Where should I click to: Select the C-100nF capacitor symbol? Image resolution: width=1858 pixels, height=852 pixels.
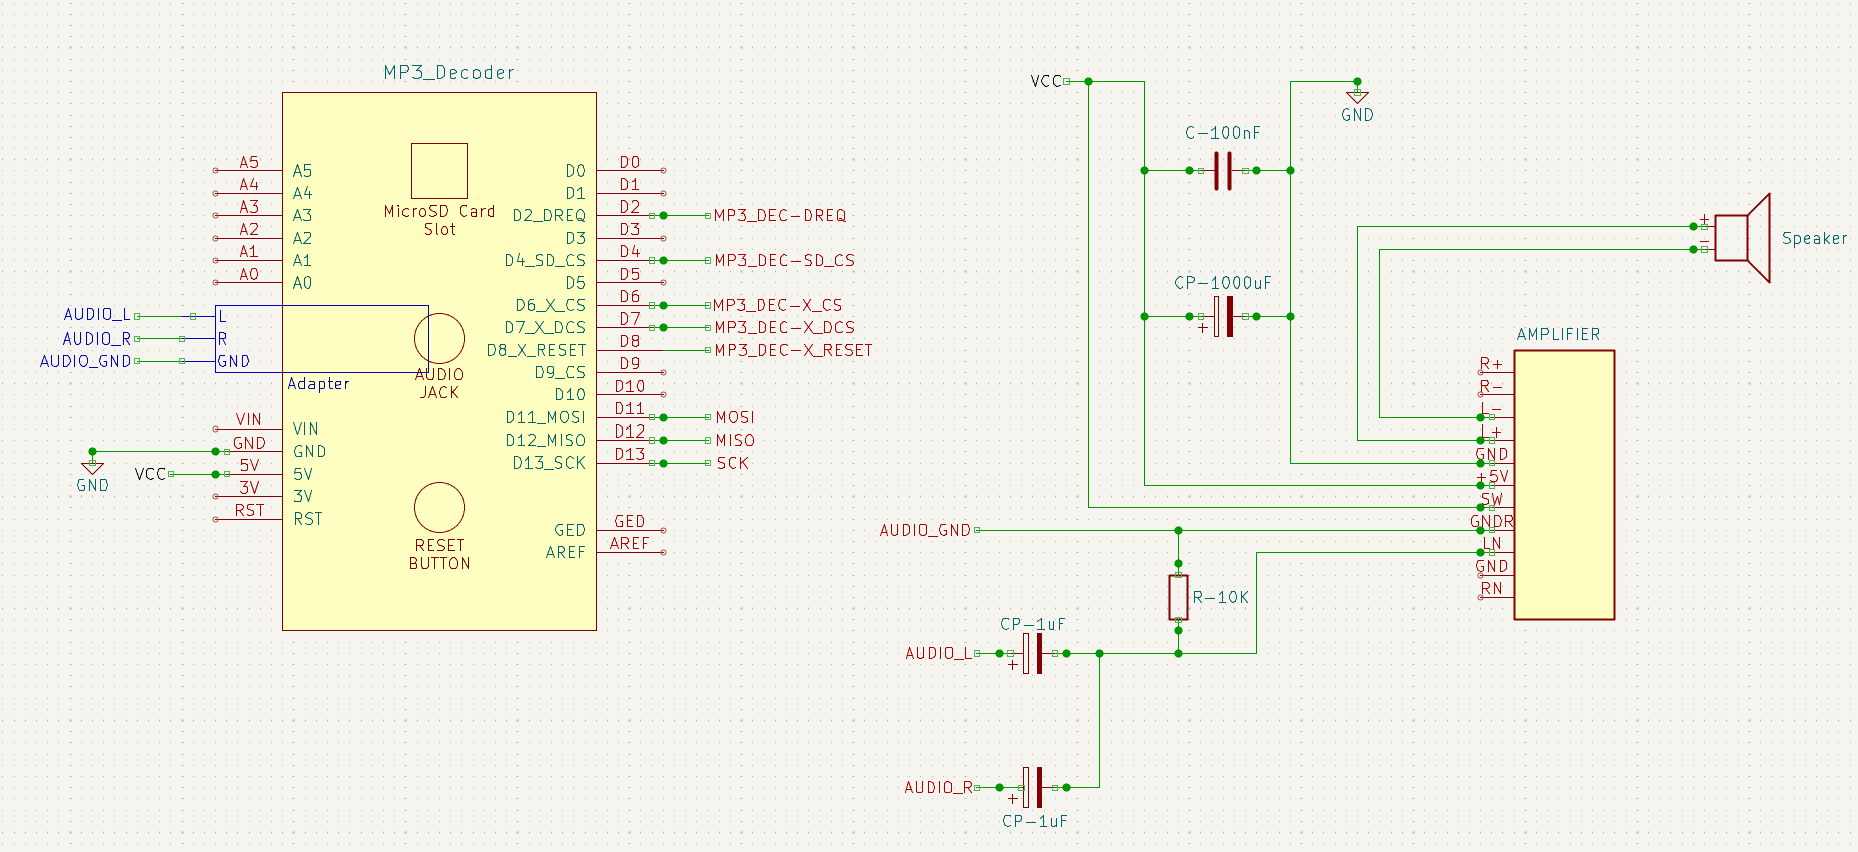pos(1222,171)
